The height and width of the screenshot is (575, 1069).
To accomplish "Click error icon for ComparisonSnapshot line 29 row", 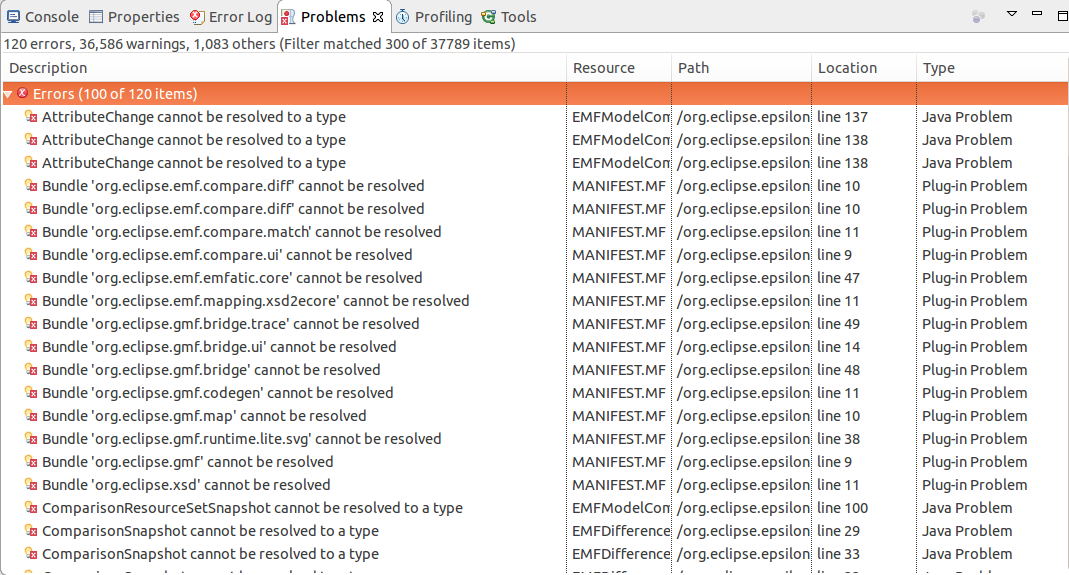I will click(x=31, y=531).
